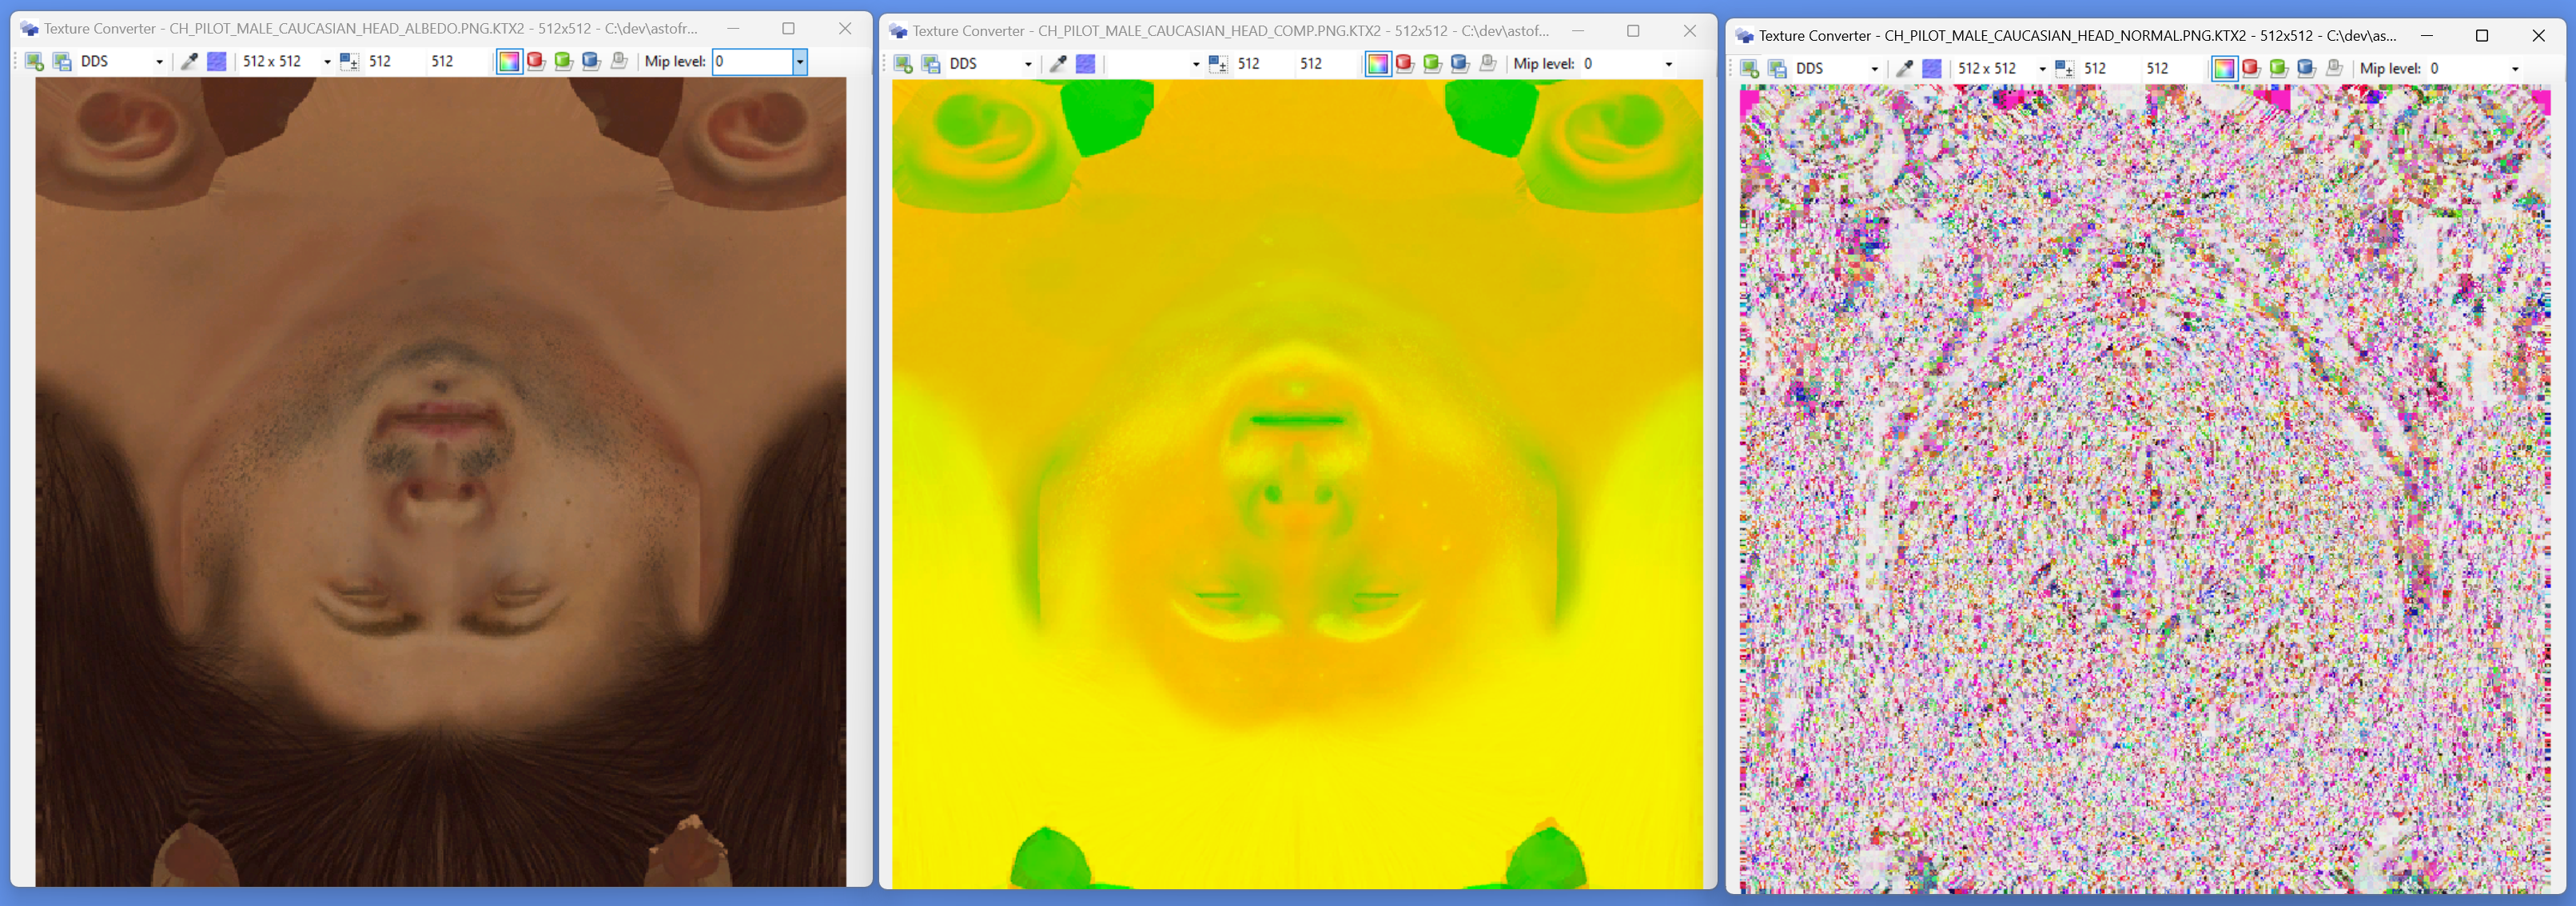Click the save texture icon in NORMAL window
This screenshot has width=2576, height=906.
click(1778, 69)
